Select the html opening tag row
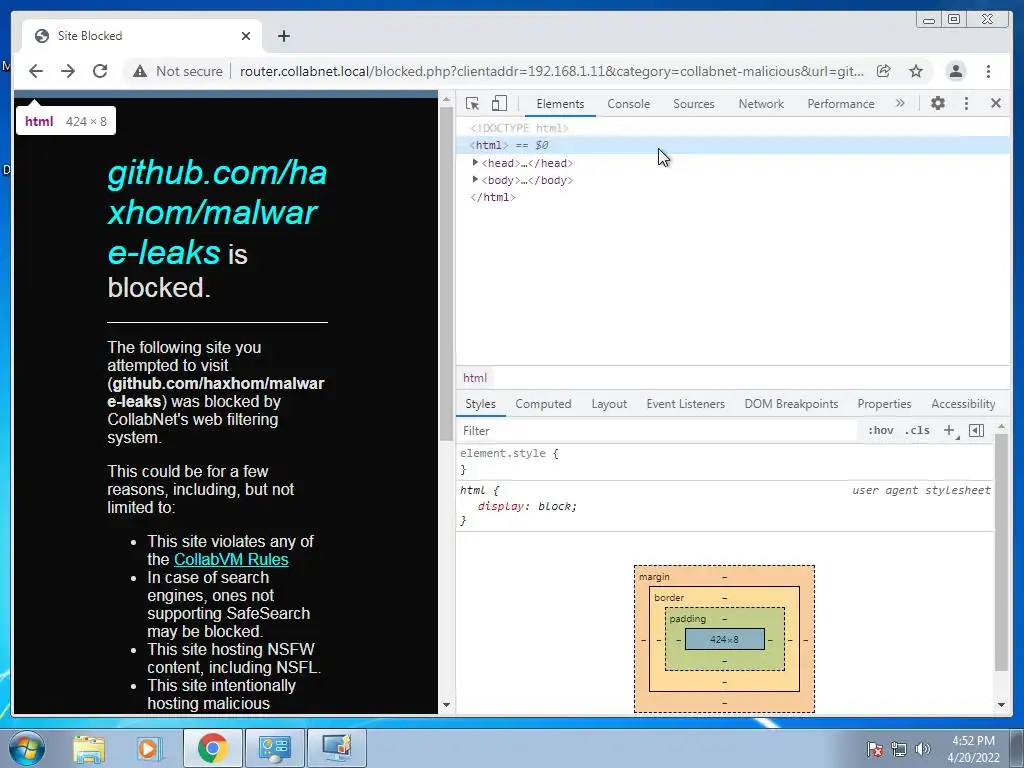Viewport: 1024px width, 768px height. [x=733, y=145]
